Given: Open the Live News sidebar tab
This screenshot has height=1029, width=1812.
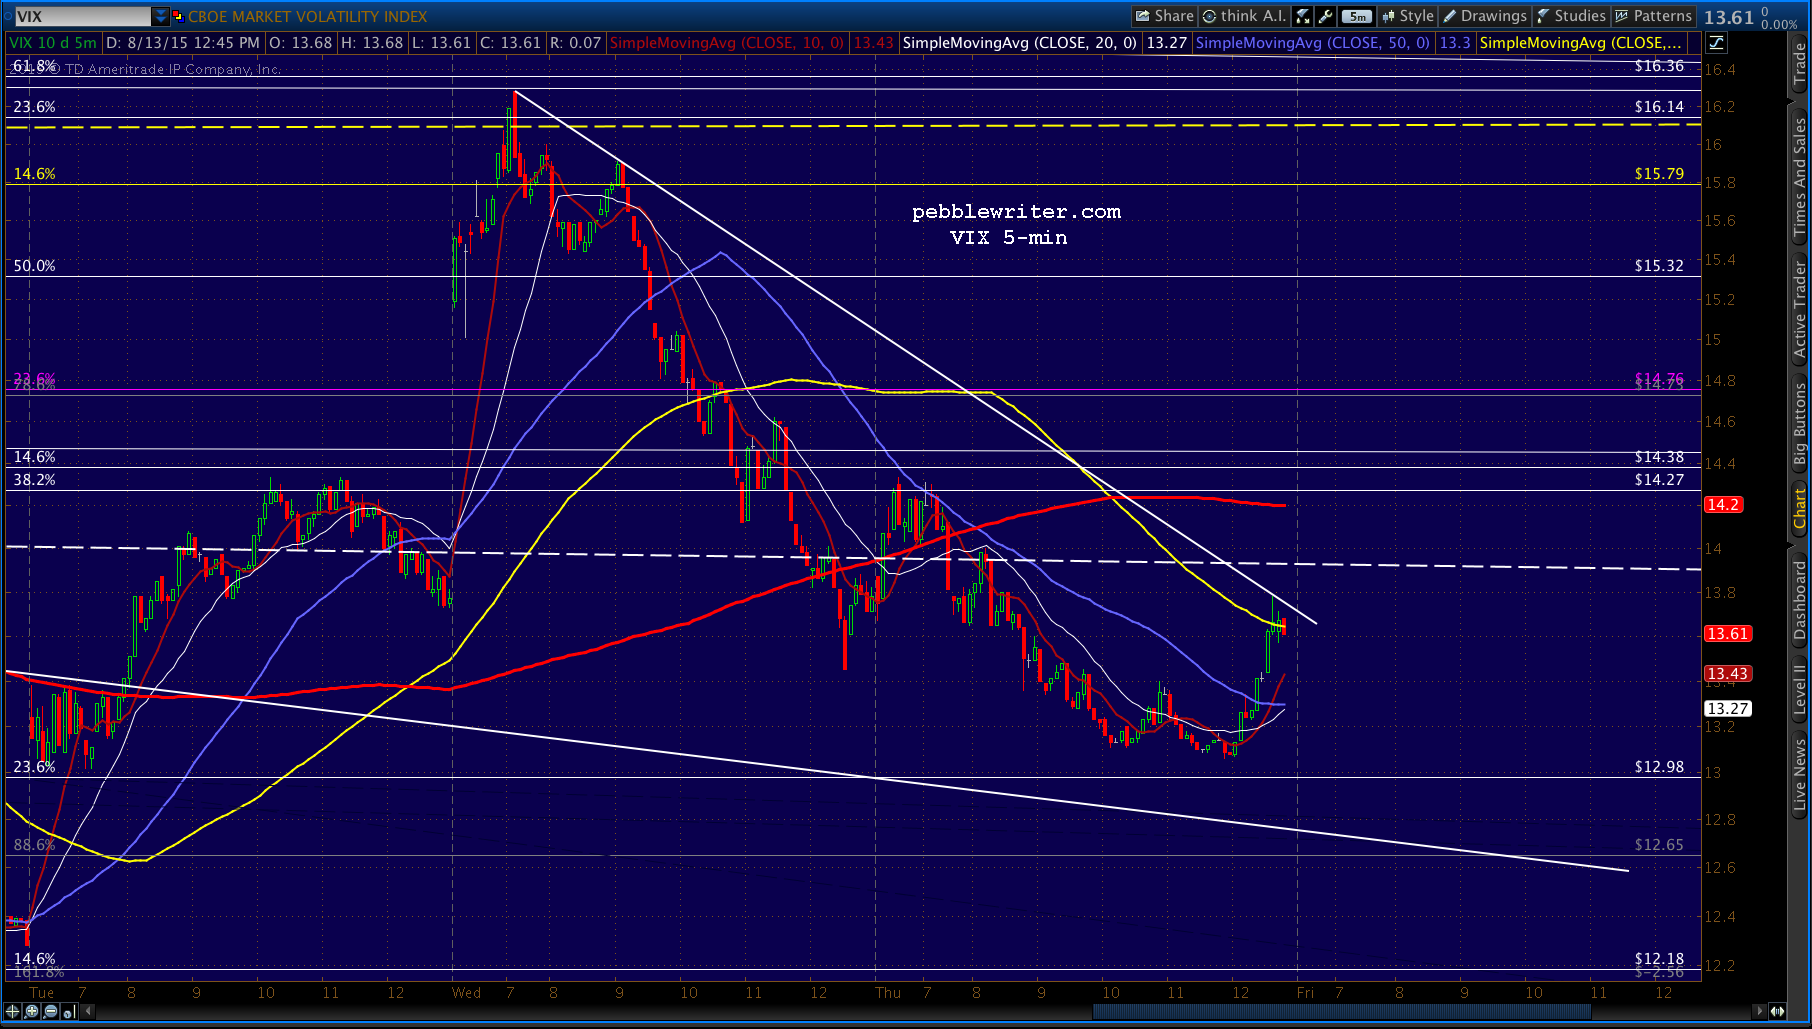Looking at the screenshot, I should pyautogui.click(x=1800, y=775).
